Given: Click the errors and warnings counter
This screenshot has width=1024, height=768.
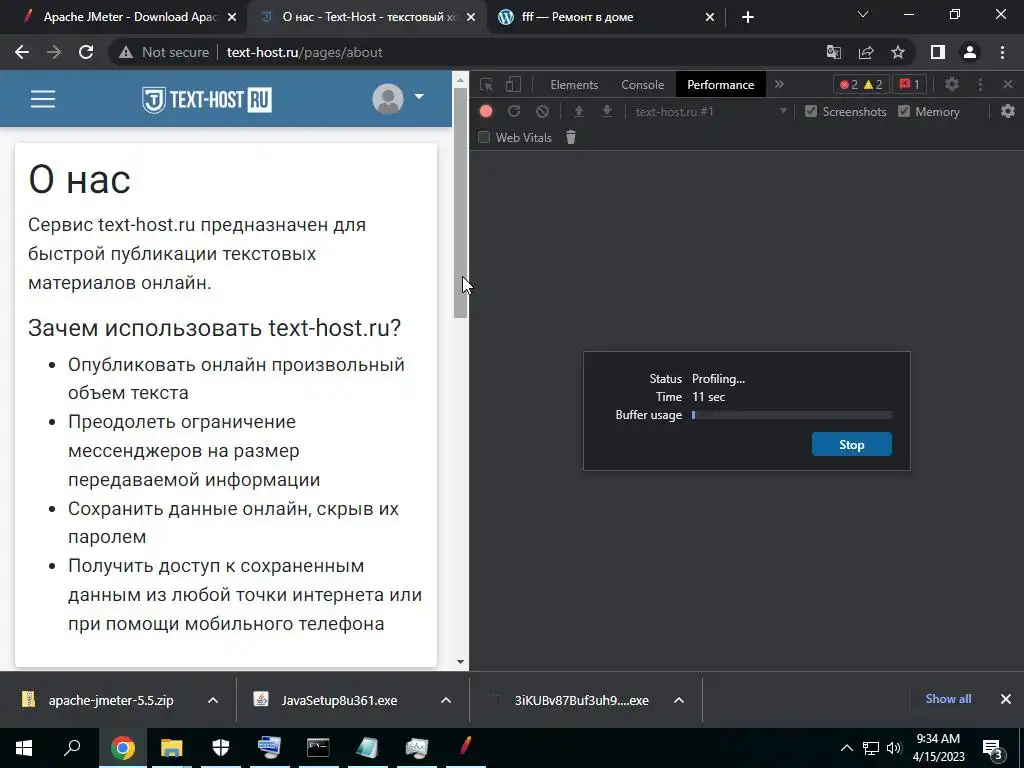Looking at the screenshot, I should coord(861,84).
